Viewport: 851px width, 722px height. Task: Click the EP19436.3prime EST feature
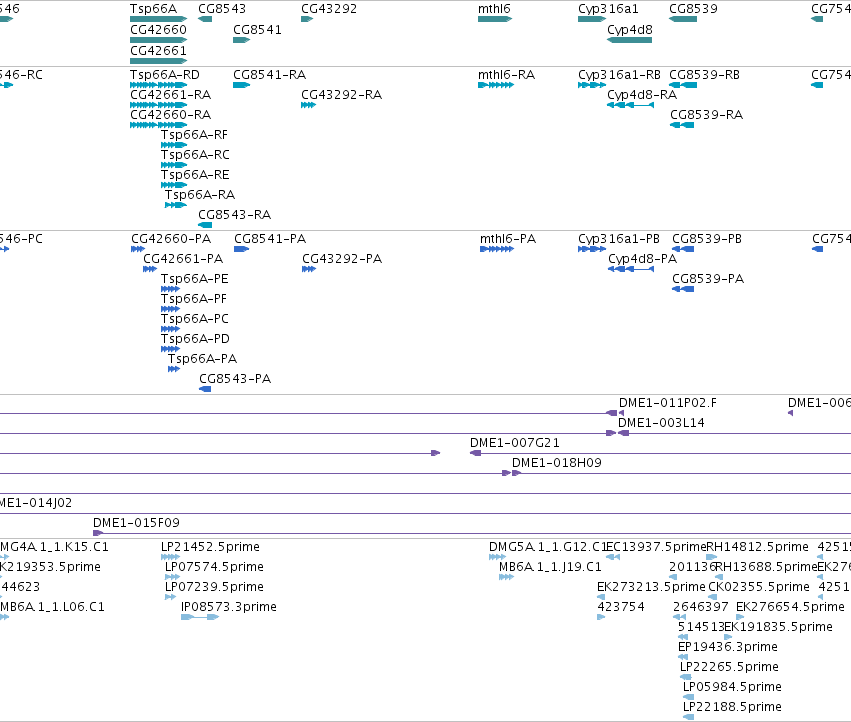click(683, 657)
